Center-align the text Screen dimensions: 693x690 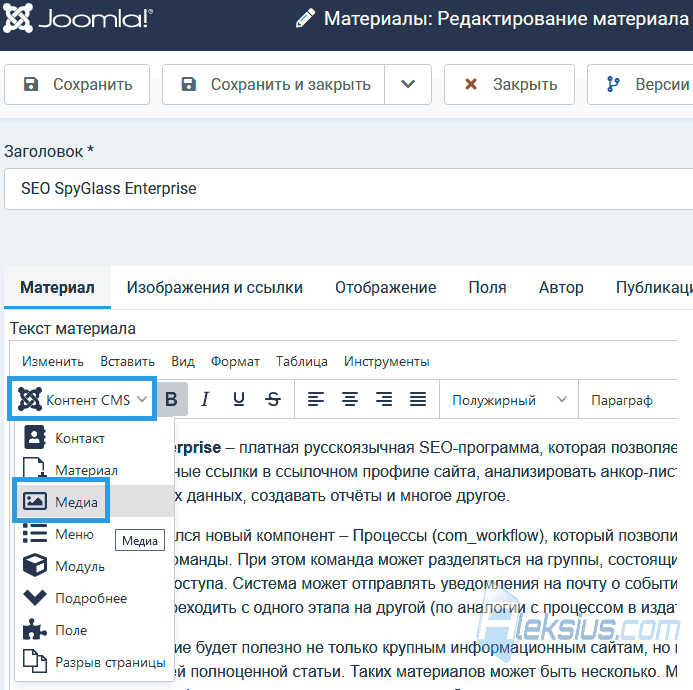[x=350, y=399]
